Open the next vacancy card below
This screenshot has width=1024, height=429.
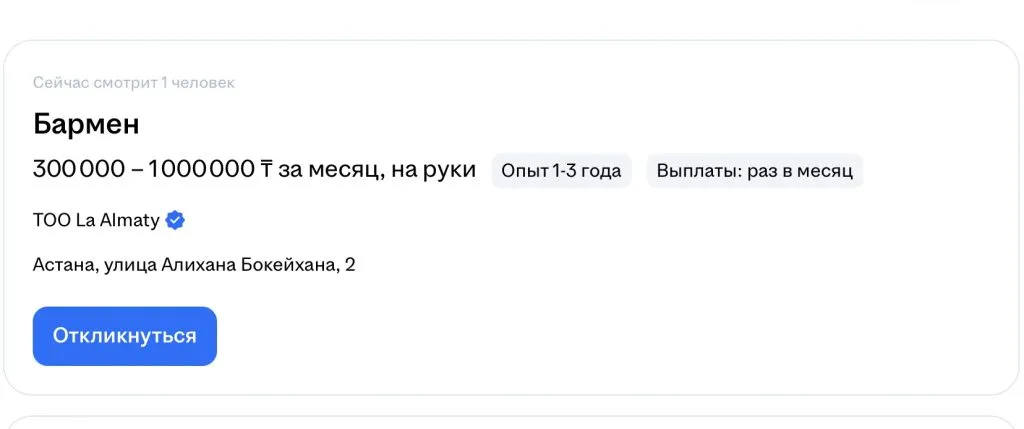(x=512, y=422)
